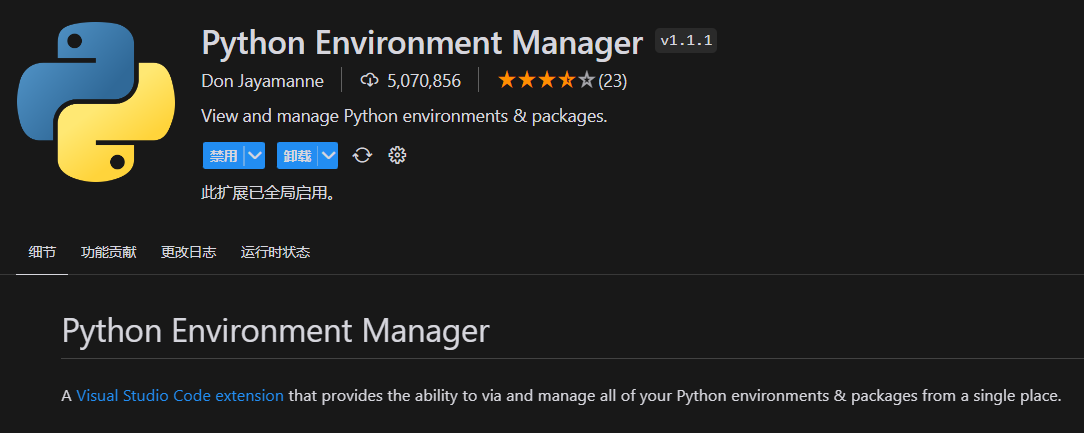Click the 卸载 uninstall button
This screenshot has width=1084, height=433.
coord(297,156)
